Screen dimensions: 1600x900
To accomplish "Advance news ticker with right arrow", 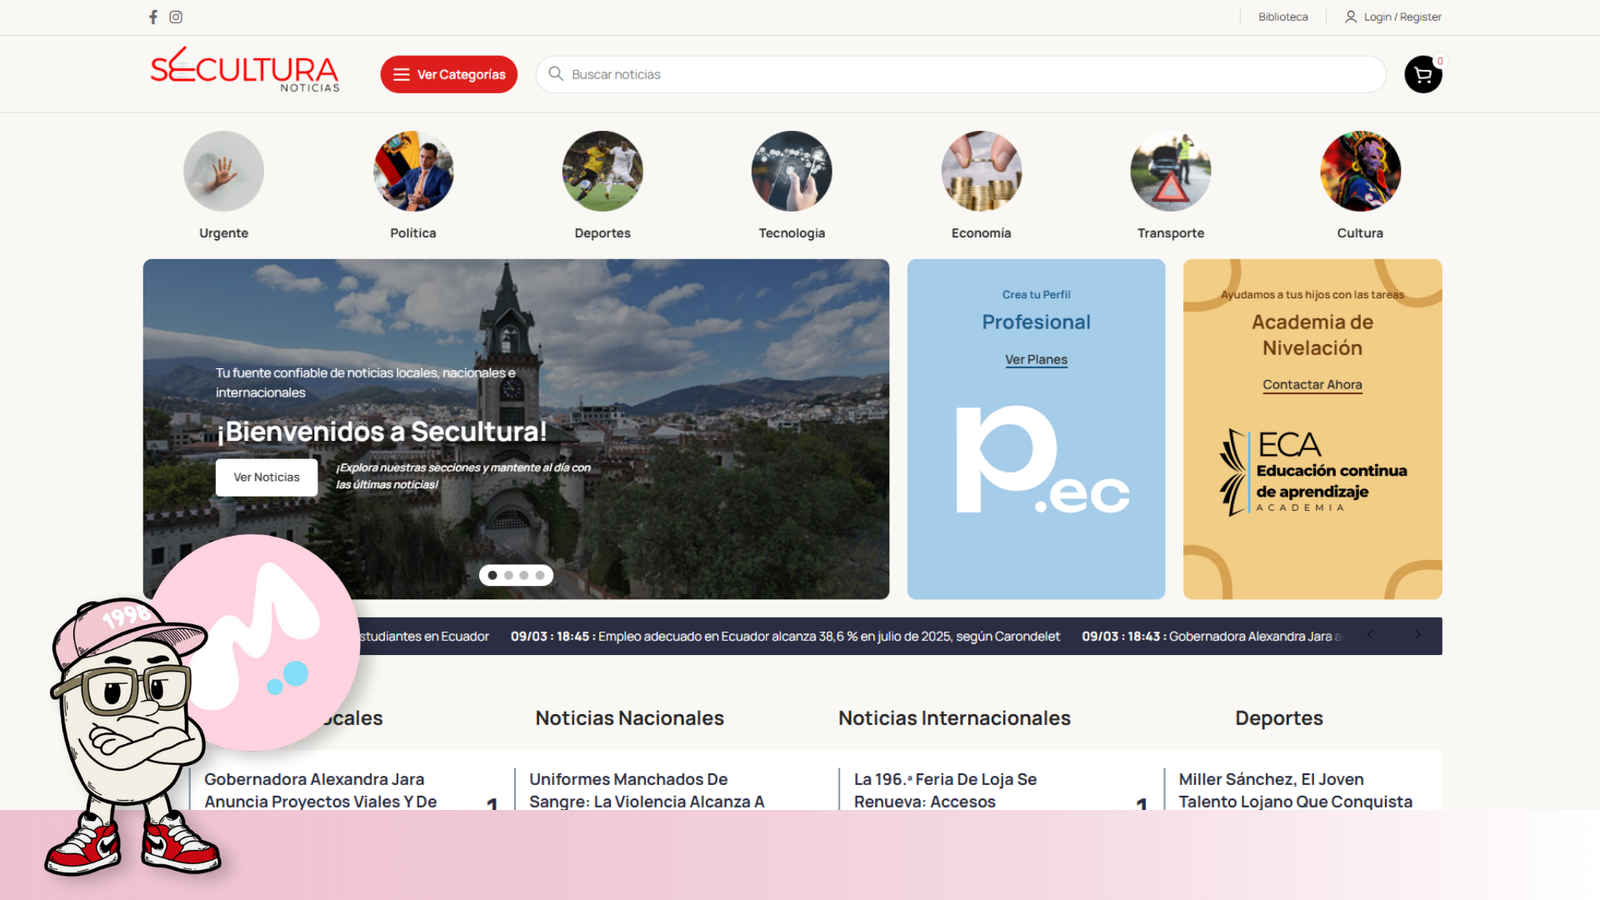I will coord(1417,635).
